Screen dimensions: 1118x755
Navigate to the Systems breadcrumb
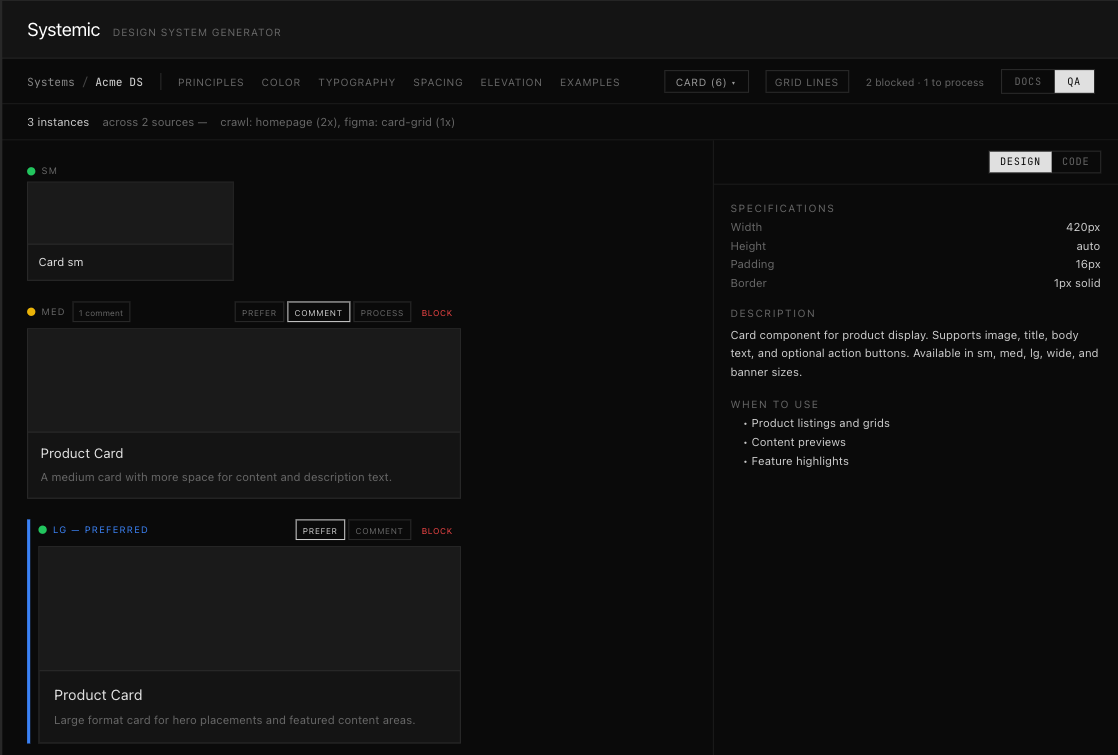tap(51, 82)
